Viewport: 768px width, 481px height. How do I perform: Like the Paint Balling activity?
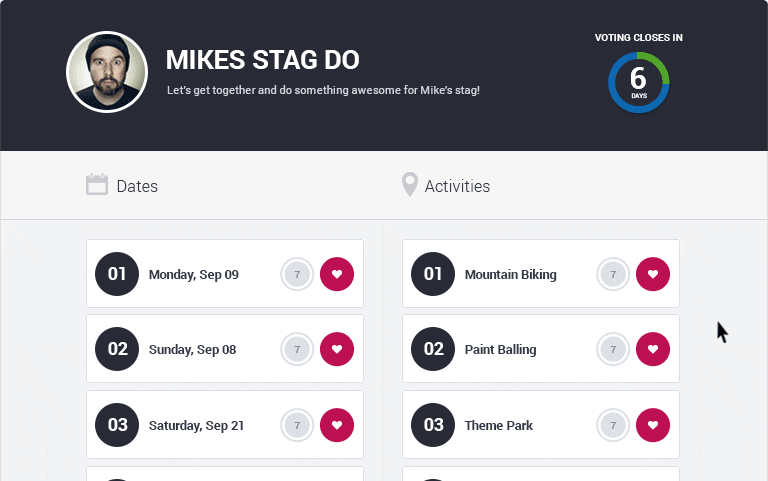tap(653, 349)
